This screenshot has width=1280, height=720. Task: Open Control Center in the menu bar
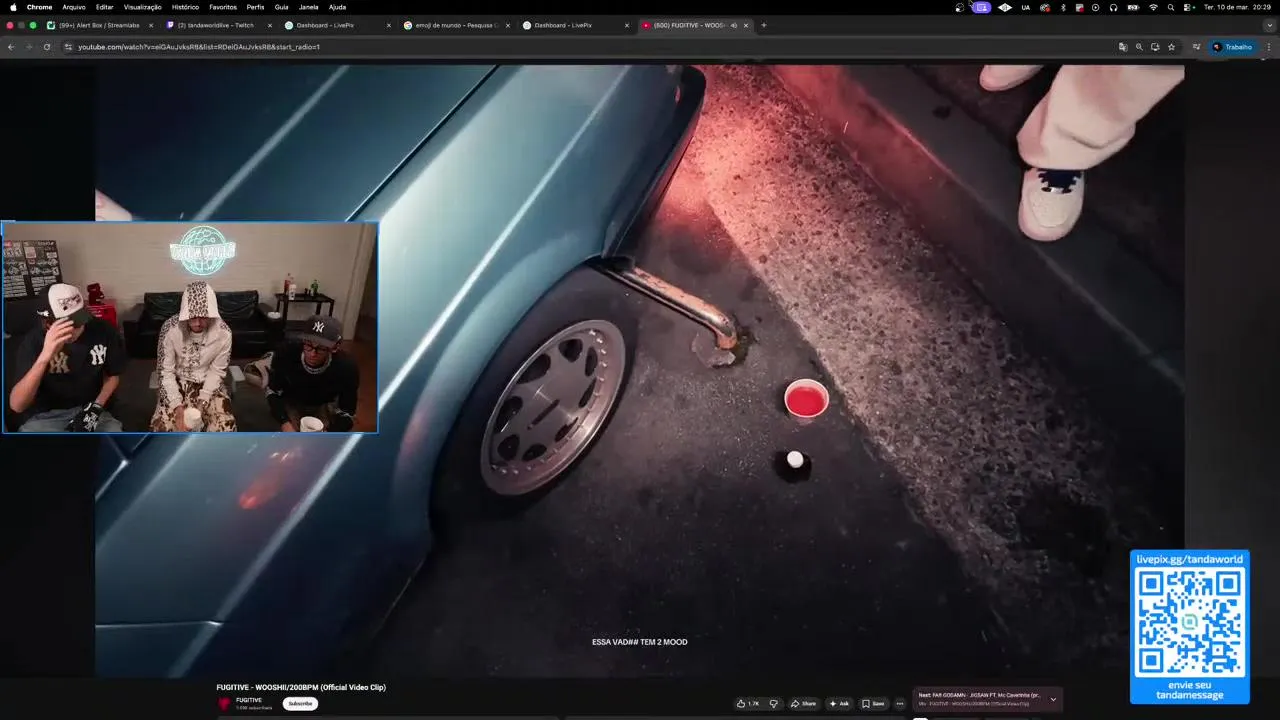pyautogui.click(x=1188, y=7)
